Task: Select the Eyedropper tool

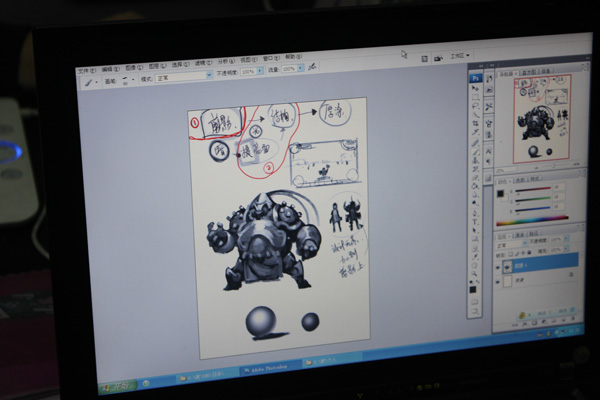Action: point(475,257)
